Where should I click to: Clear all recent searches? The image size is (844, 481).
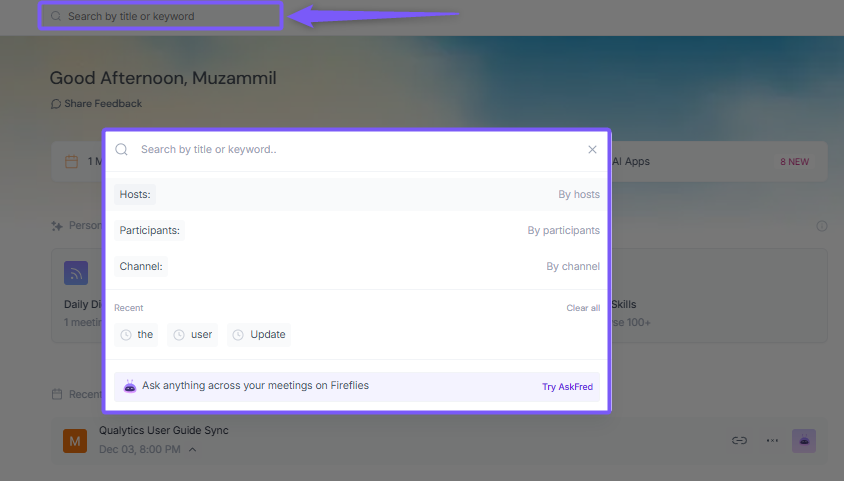pyautogui.click(x=583, y=308)
